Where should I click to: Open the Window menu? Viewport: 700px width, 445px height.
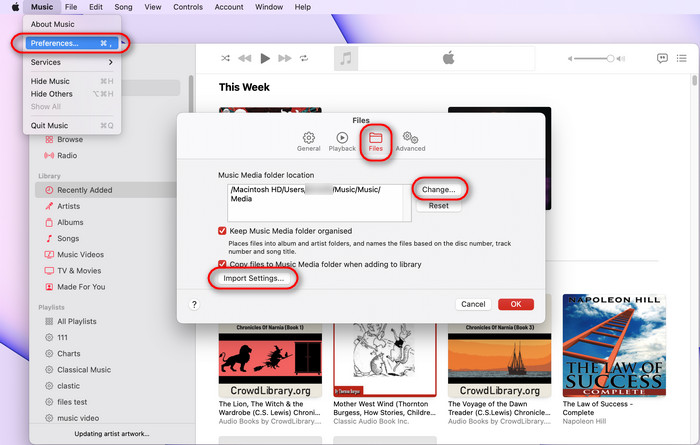pos(269,7)
